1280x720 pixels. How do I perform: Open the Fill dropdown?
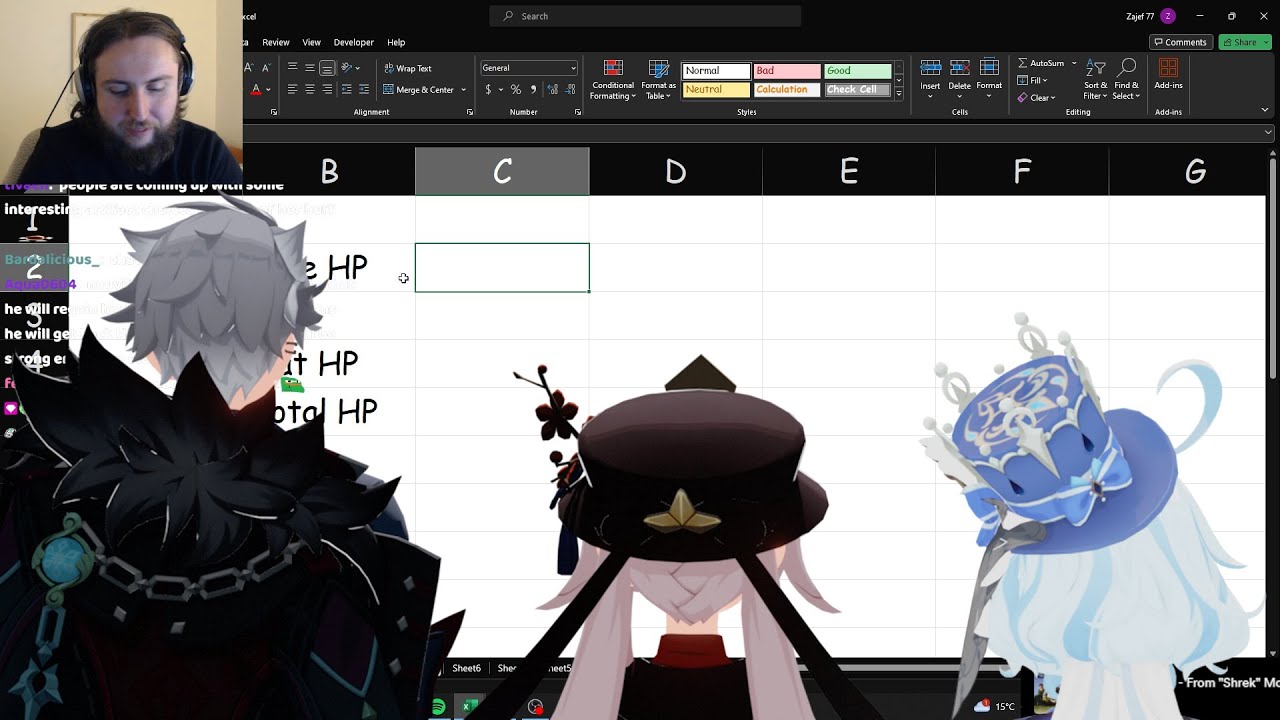pos(1033,80)
